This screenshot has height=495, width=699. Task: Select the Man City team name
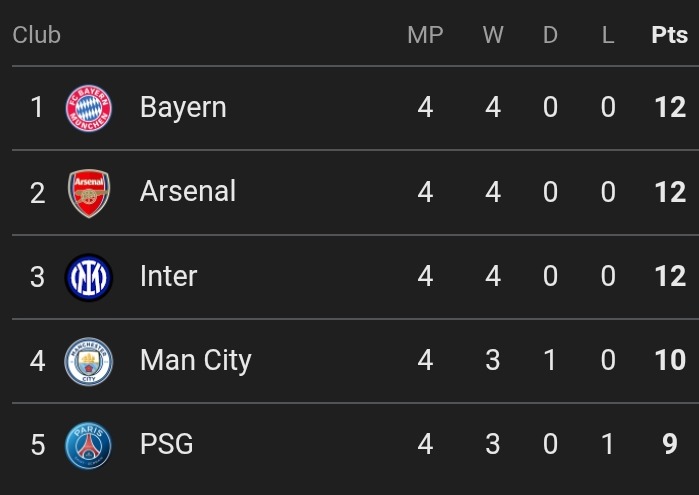[x=196, y=360]
